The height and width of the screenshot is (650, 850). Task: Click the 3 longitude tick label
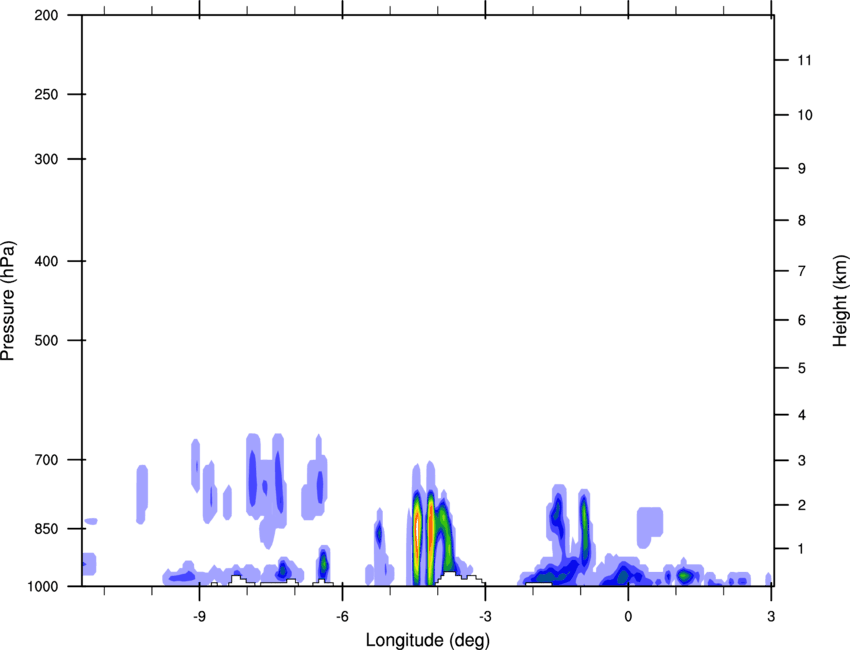click(x=771, y=617)
